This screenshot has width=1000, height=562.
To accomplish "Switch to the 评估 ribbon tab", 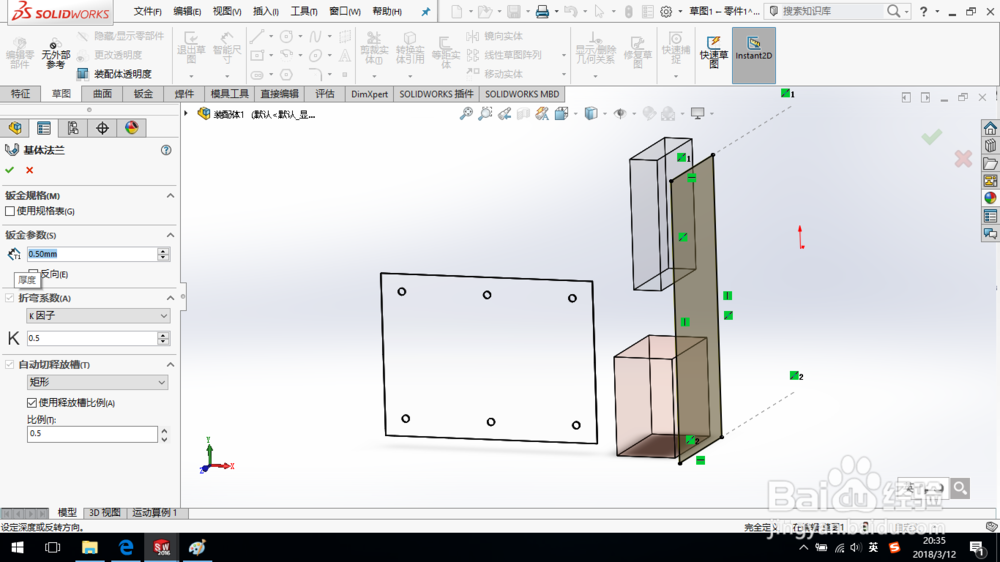I will [325, 94].
